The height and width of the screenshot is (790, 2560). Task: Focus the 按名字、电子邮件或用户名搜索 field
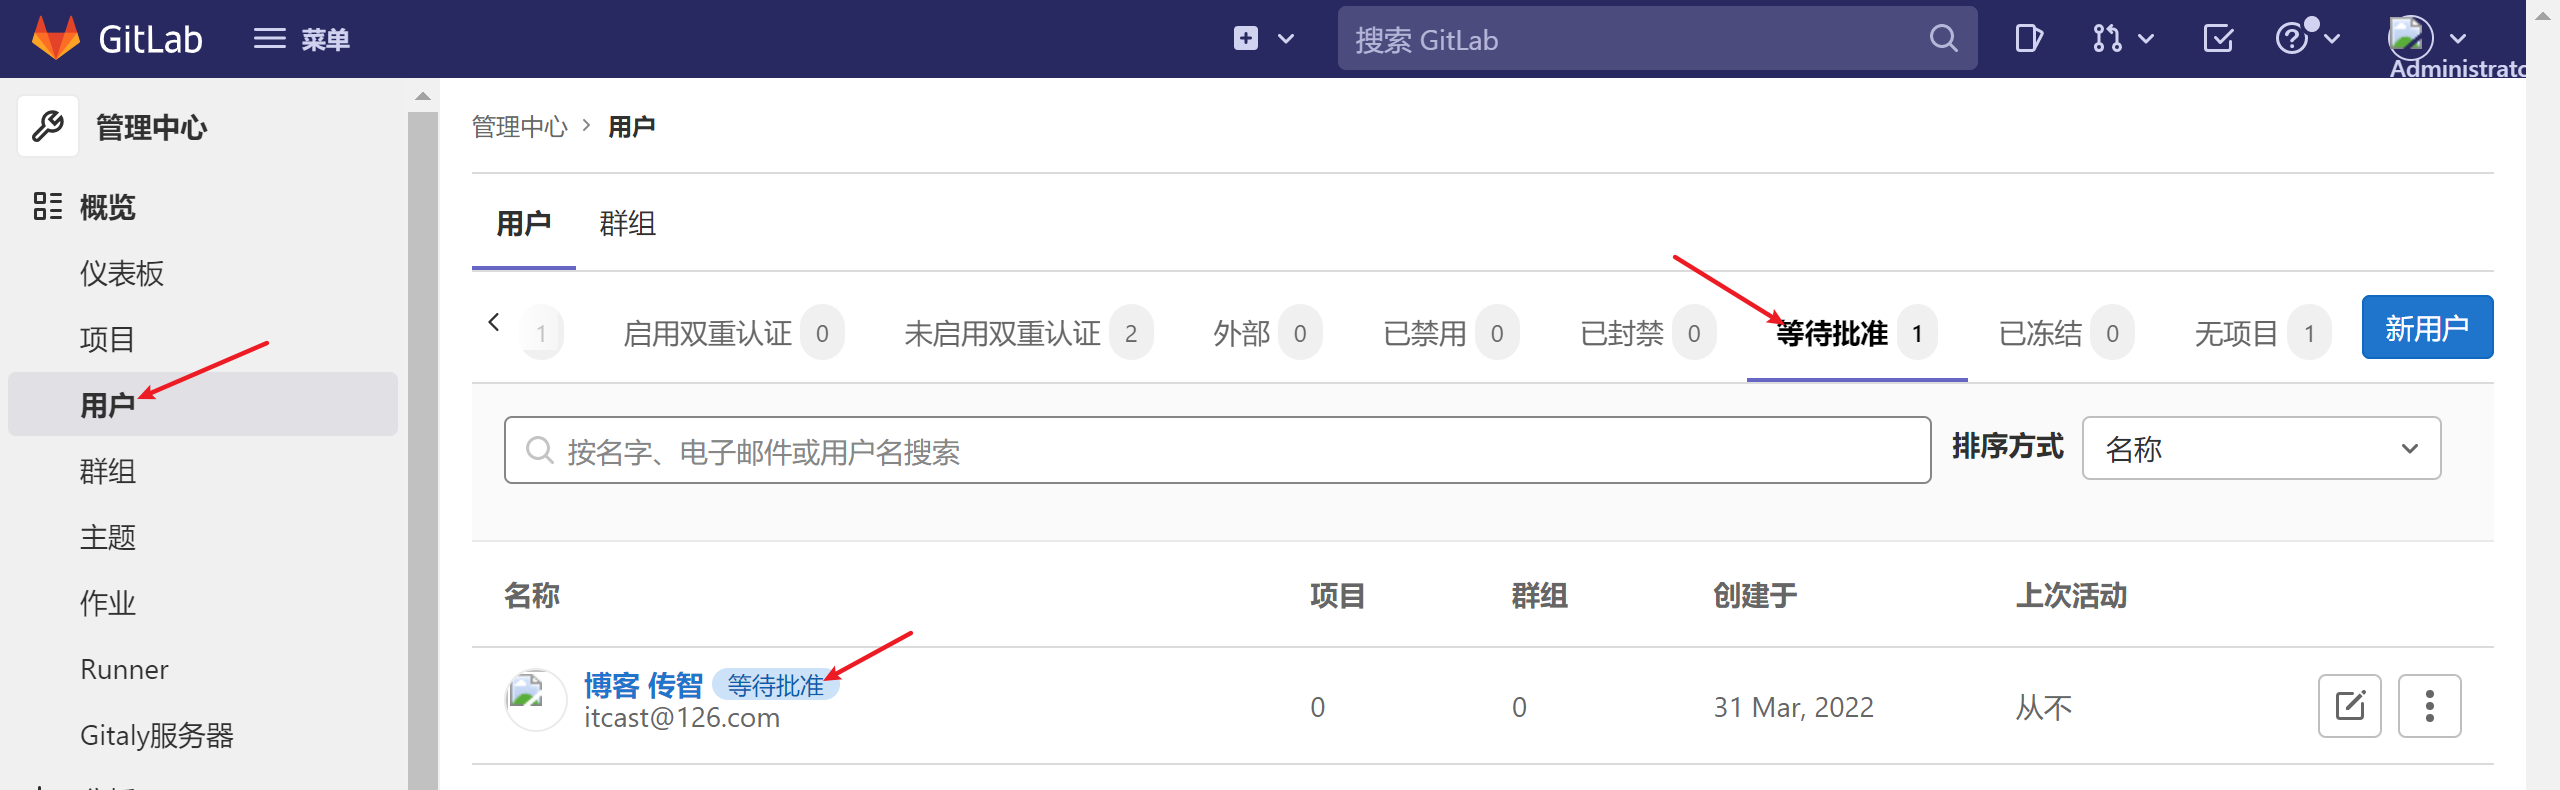tap(1217, 450)
